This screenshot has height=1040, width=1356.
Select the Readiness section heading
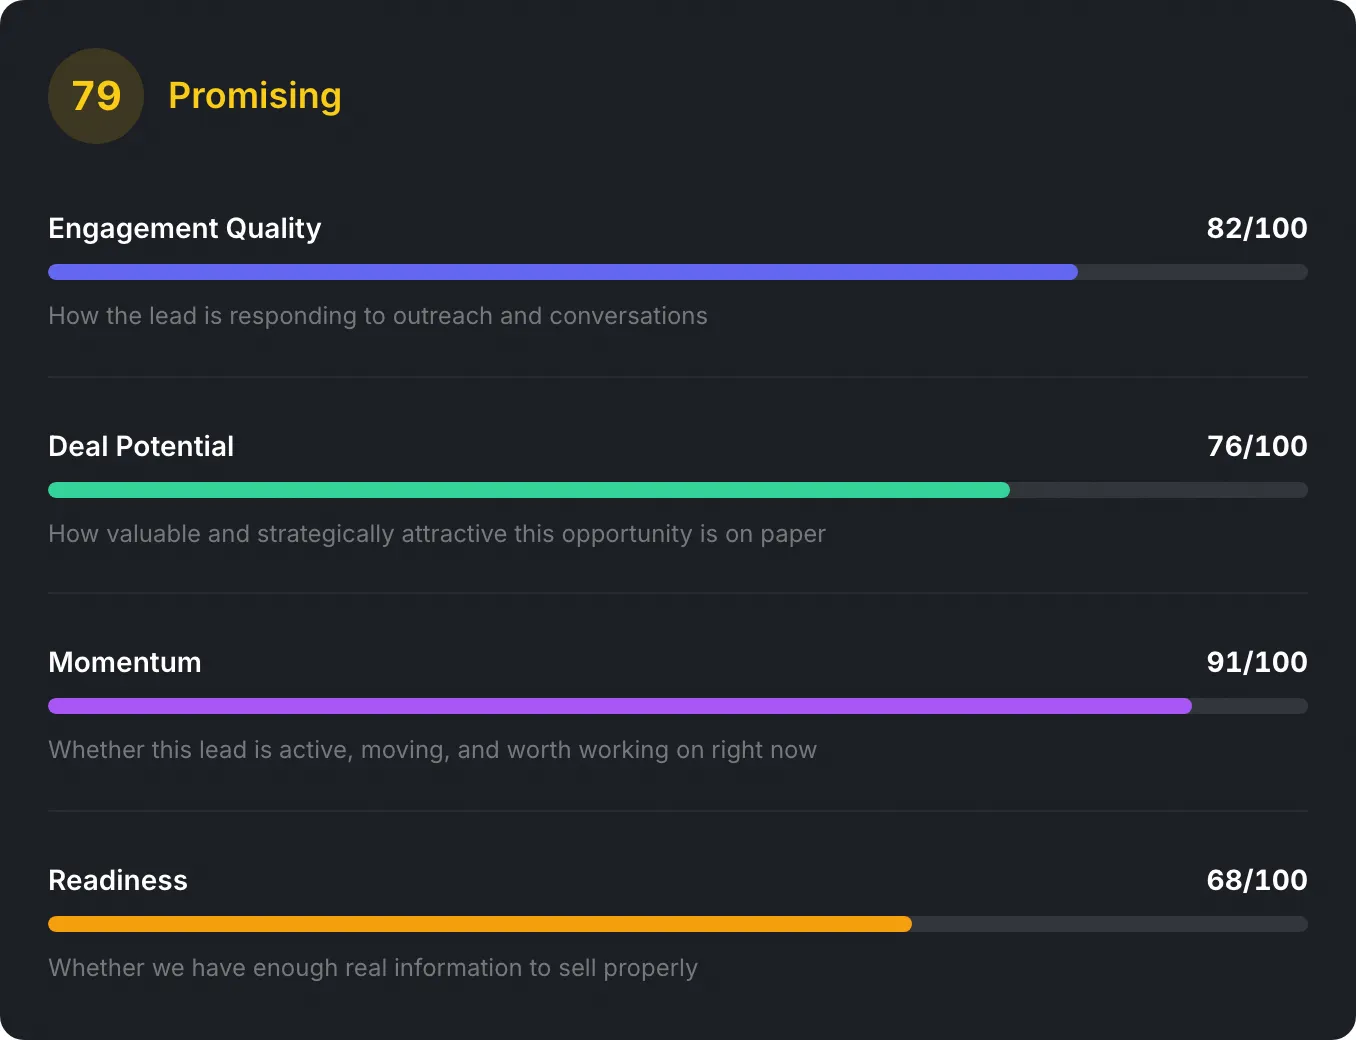tap(117, 880)
